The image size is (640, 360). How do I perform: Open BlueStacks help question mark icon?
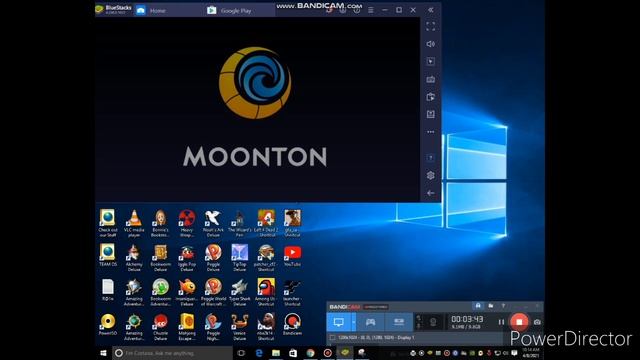[431, 158]
